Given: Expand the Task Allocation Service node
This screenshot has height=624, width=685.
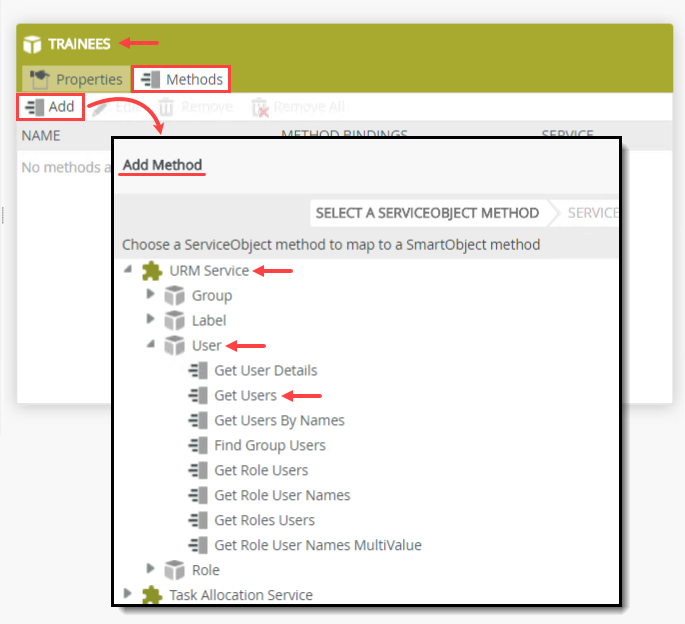Looking at the screenshot, I should coord(128,593).
